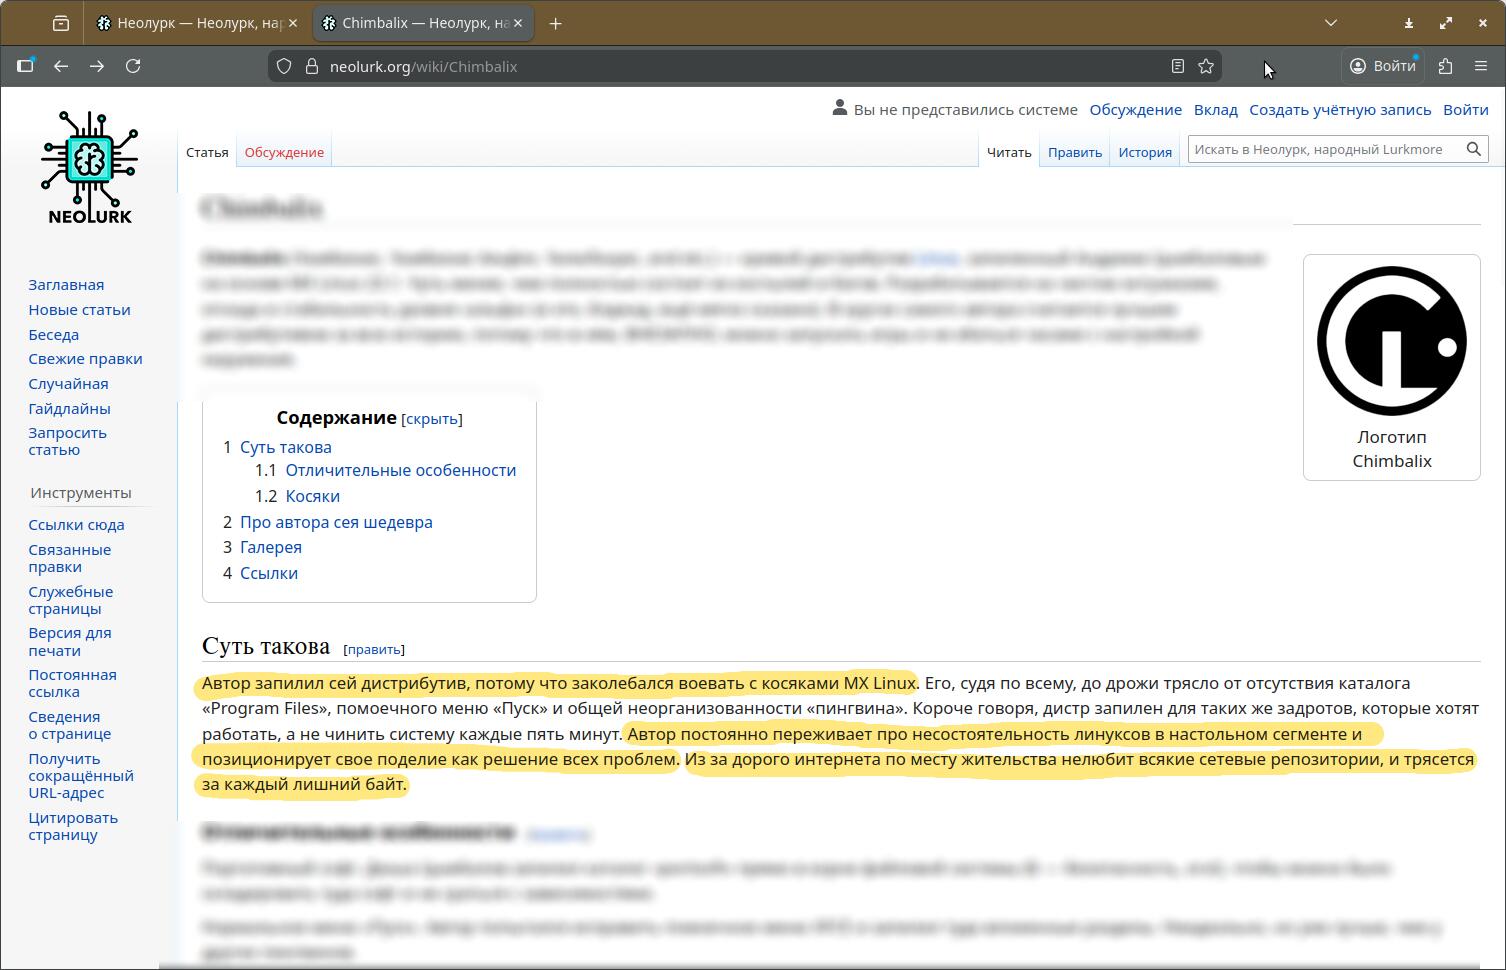Go forward to the next page
This screenshot has height=970, width=1506.
(97, 66)
